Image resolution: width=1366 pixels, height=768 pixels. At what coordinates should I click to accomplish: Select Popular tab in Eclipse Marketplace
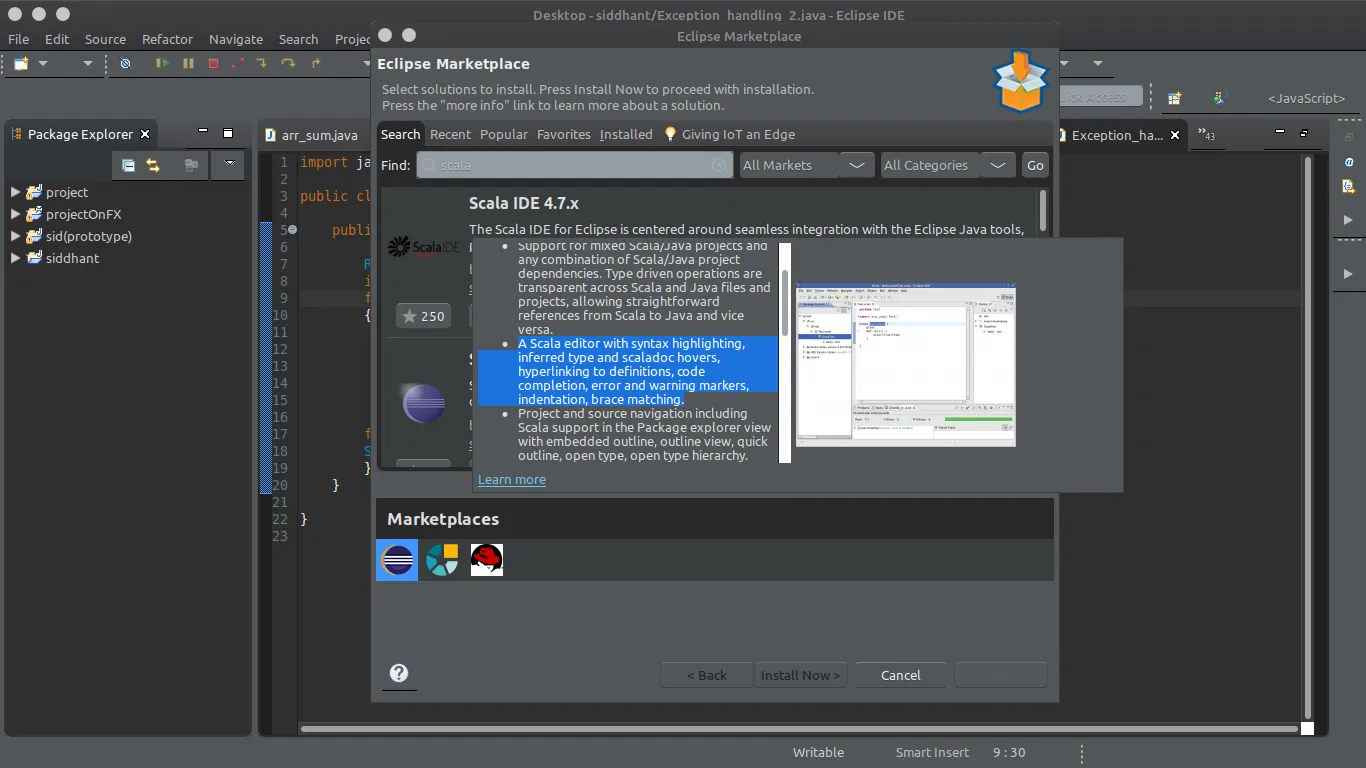[x=504, y=134]
